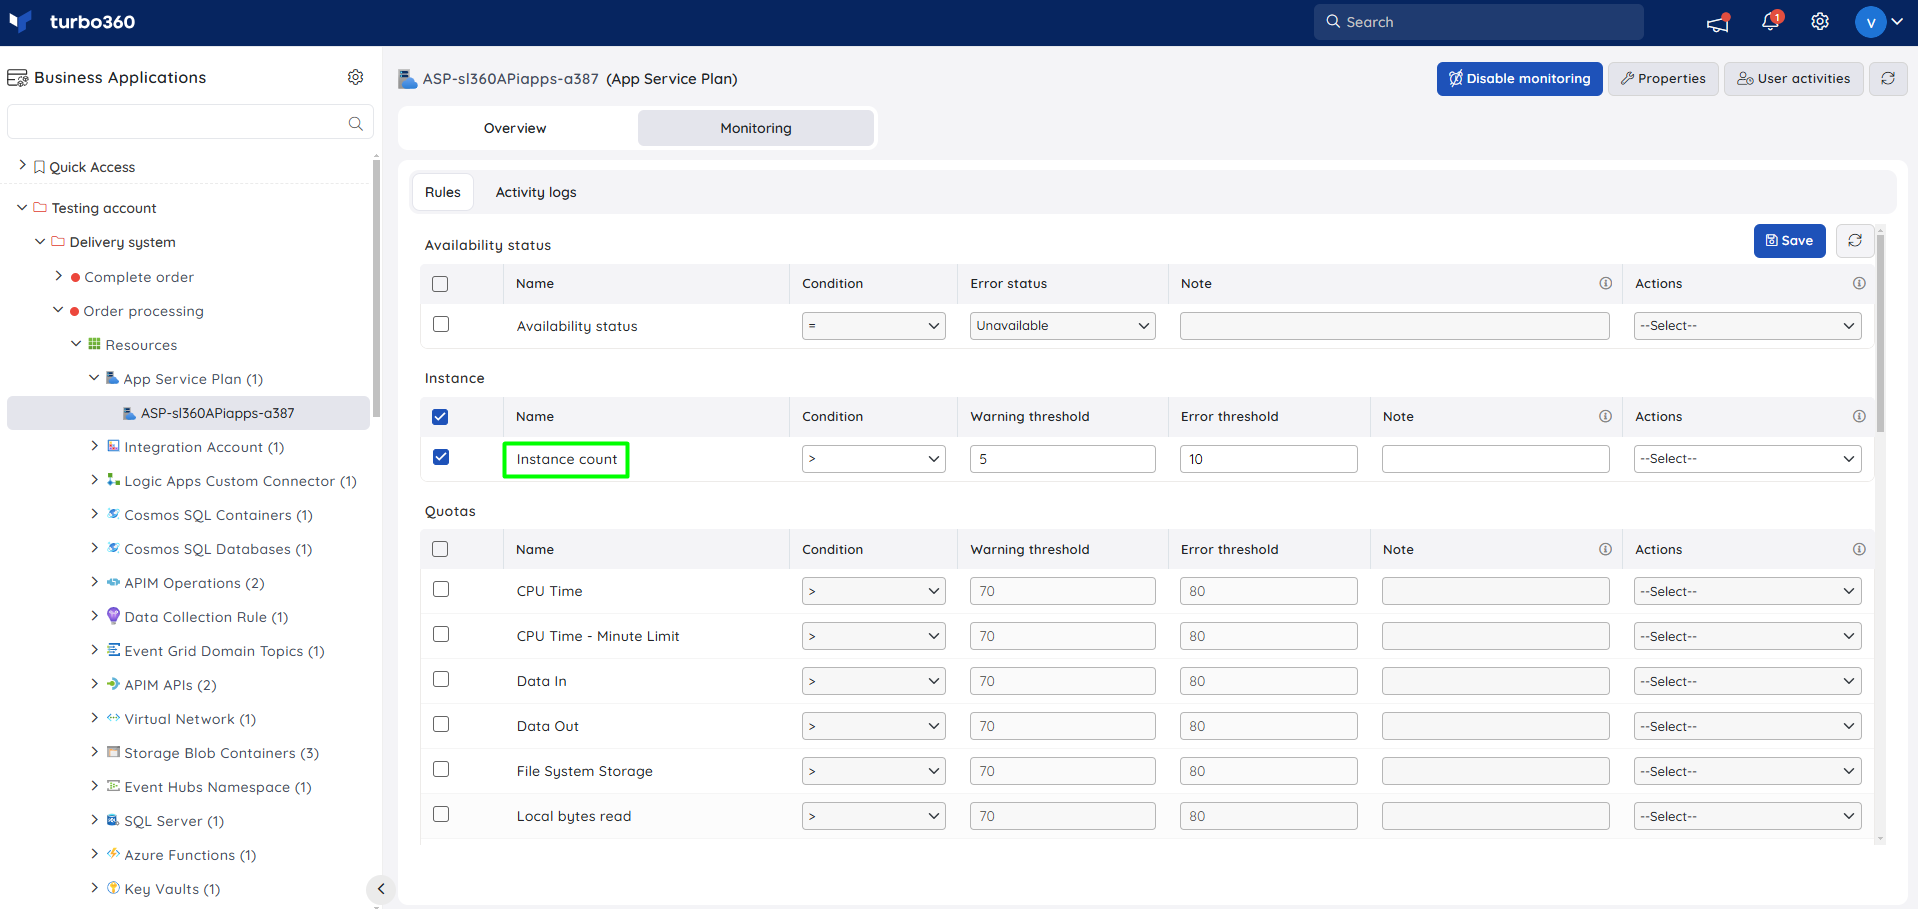
Task: Refresh rules with icon beside Save
Action: (1855, 241)
